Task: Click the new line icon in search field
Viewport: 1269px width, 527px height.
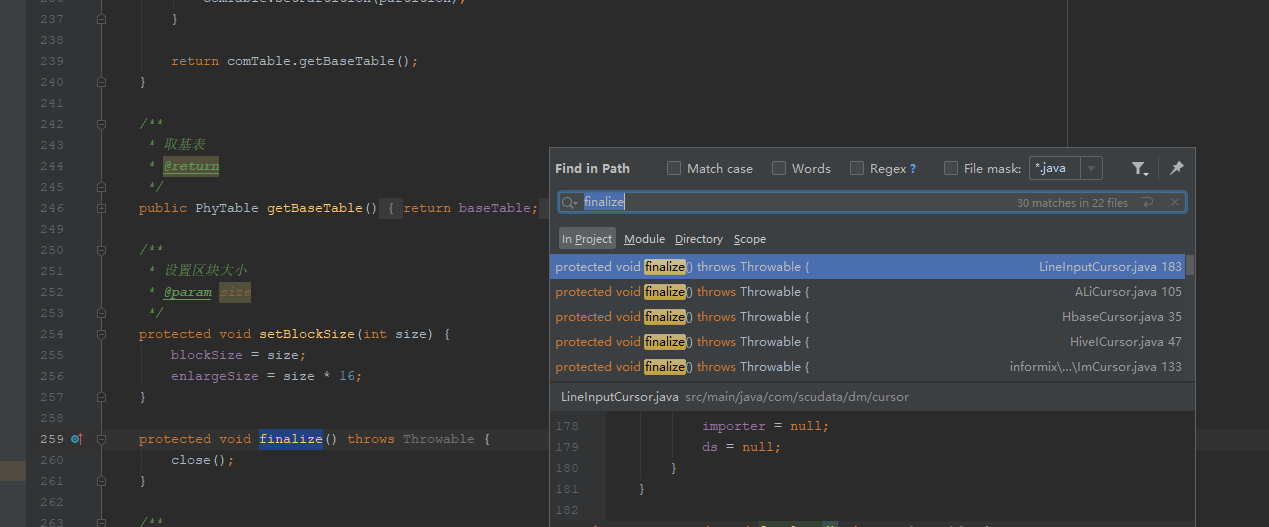Action: pyautogui.click(x=1148, y=202)
